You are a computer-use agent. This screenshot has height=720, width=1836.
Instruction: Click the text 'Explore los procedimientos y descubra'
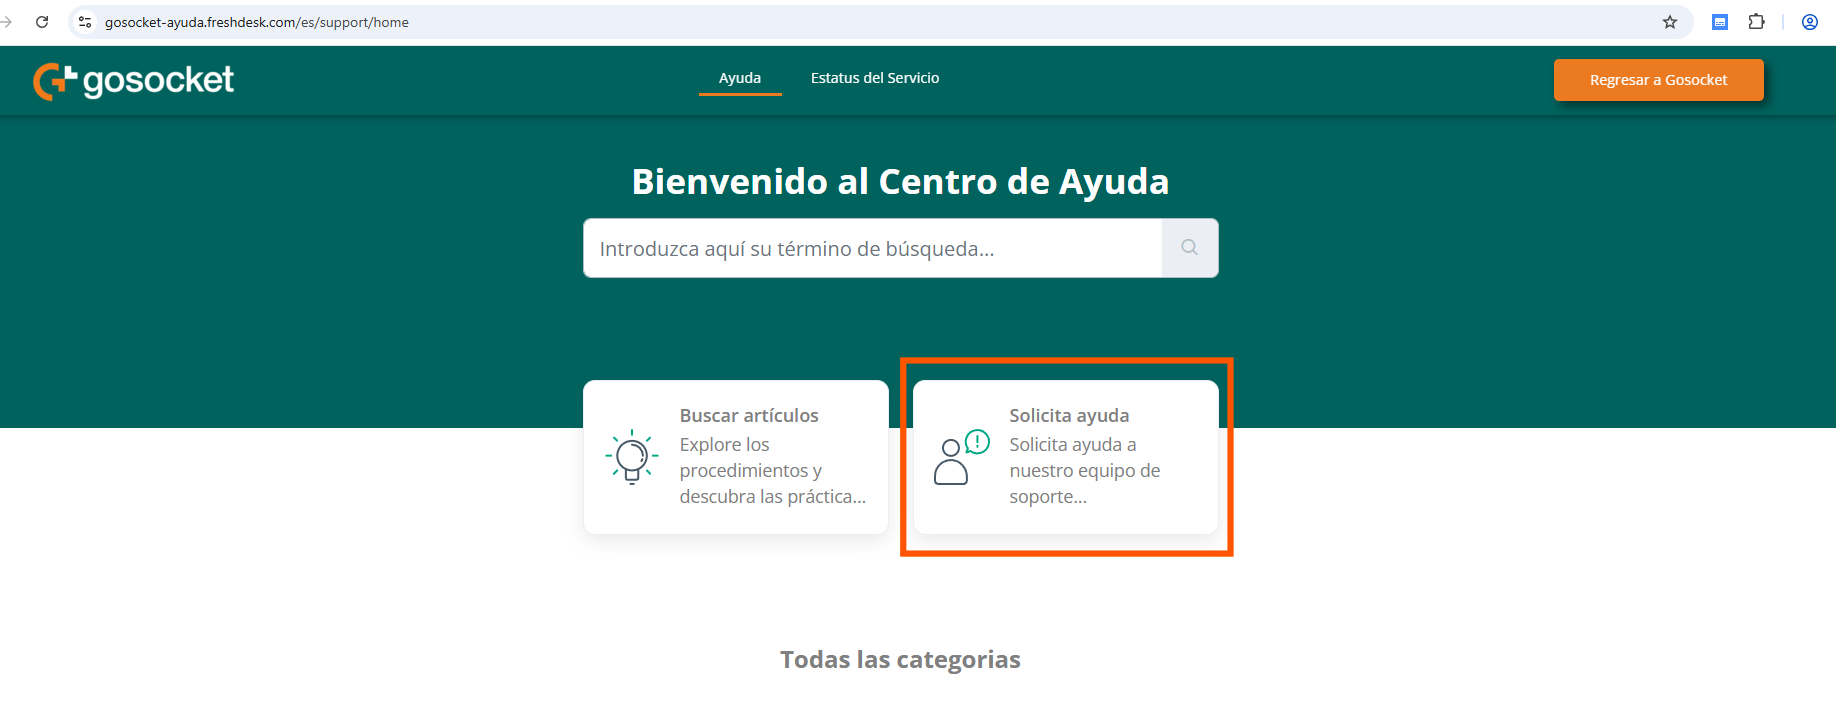point(773,470)
